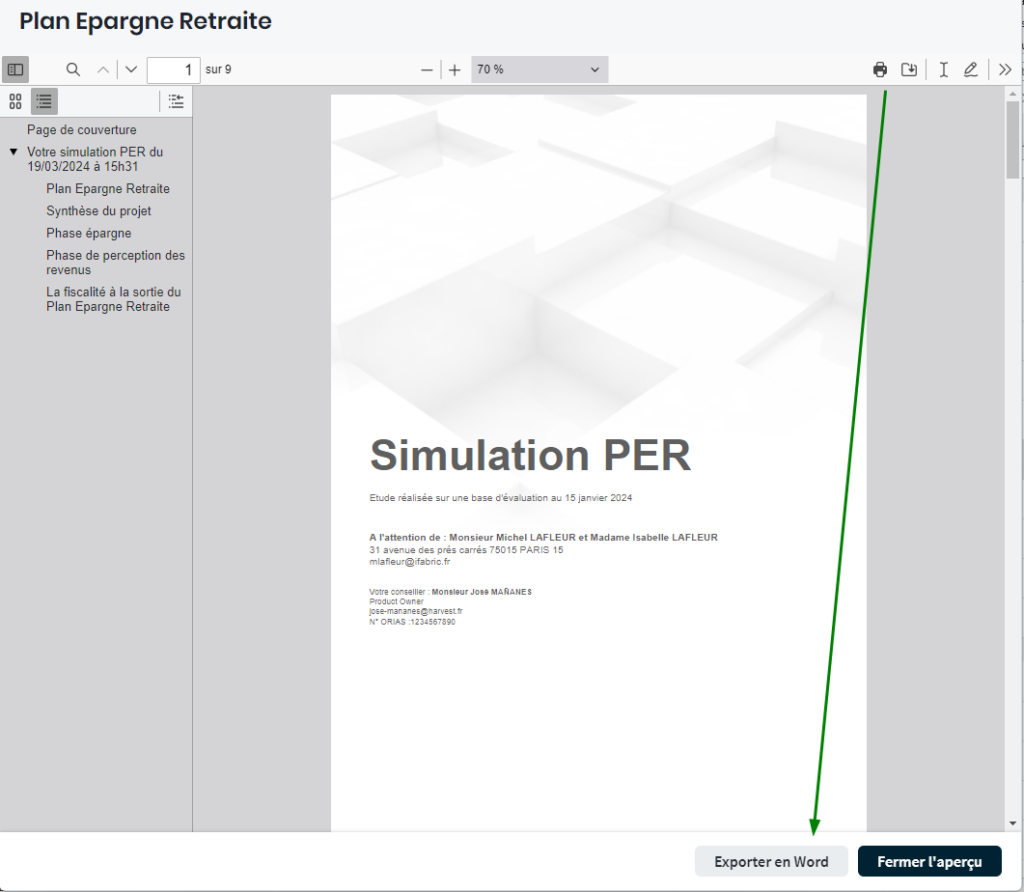The image size is (1024, 892).
Task: Go to next page arrow
Action: point(131,70)
